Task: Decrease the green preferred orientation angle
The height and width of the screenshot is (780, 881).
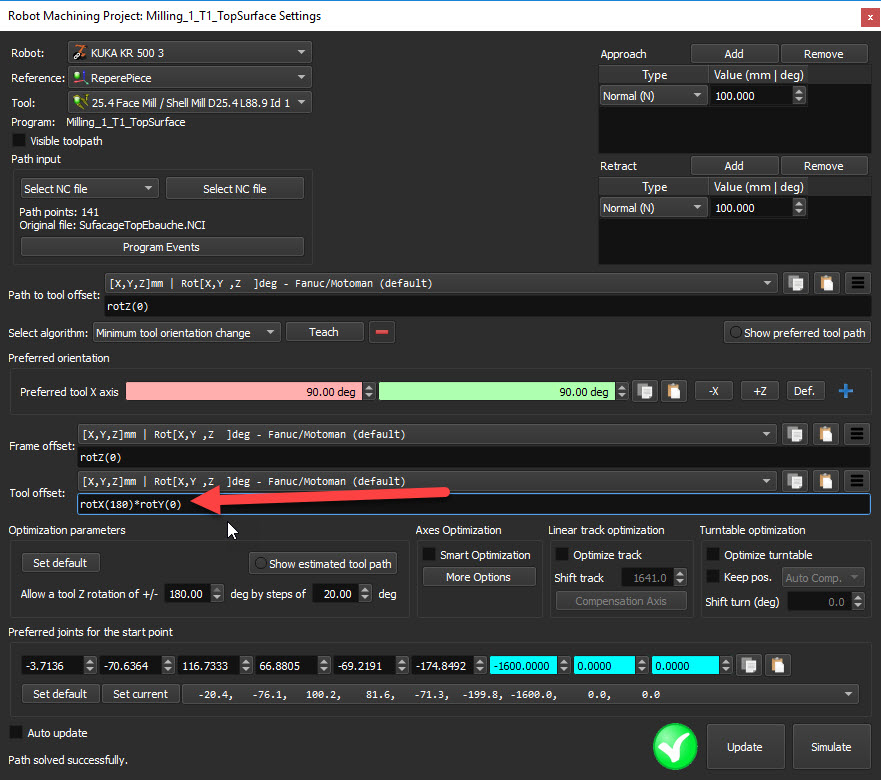Action: (x=622, y=396)
